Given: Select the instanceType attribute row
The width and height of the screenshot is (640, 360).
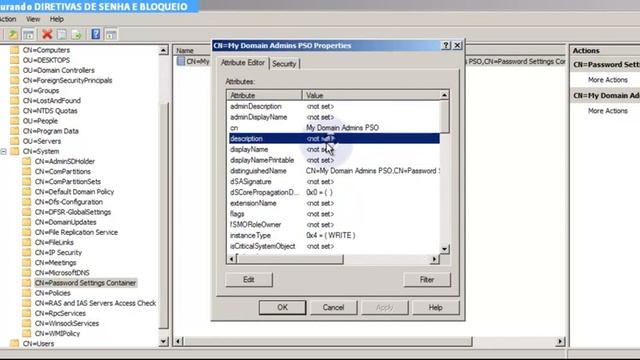Looking at the screenshot, I should point(334,236).
